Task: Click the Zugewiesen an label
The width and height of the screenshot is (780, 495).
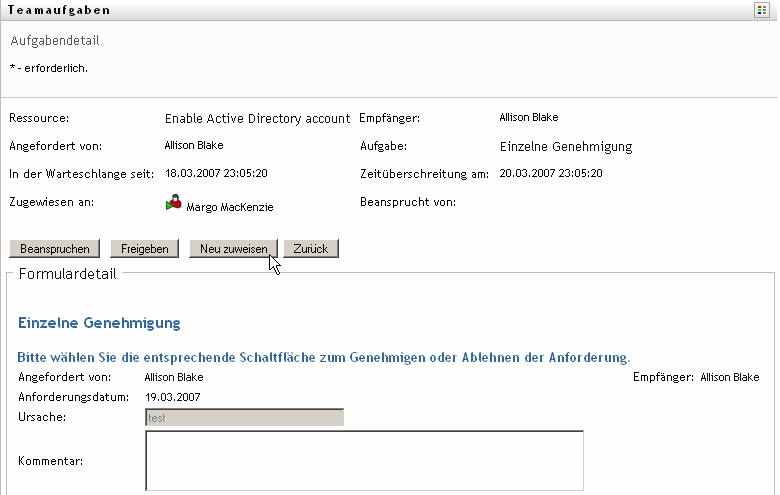Action: pyautogui.click(x=52, y=202)
